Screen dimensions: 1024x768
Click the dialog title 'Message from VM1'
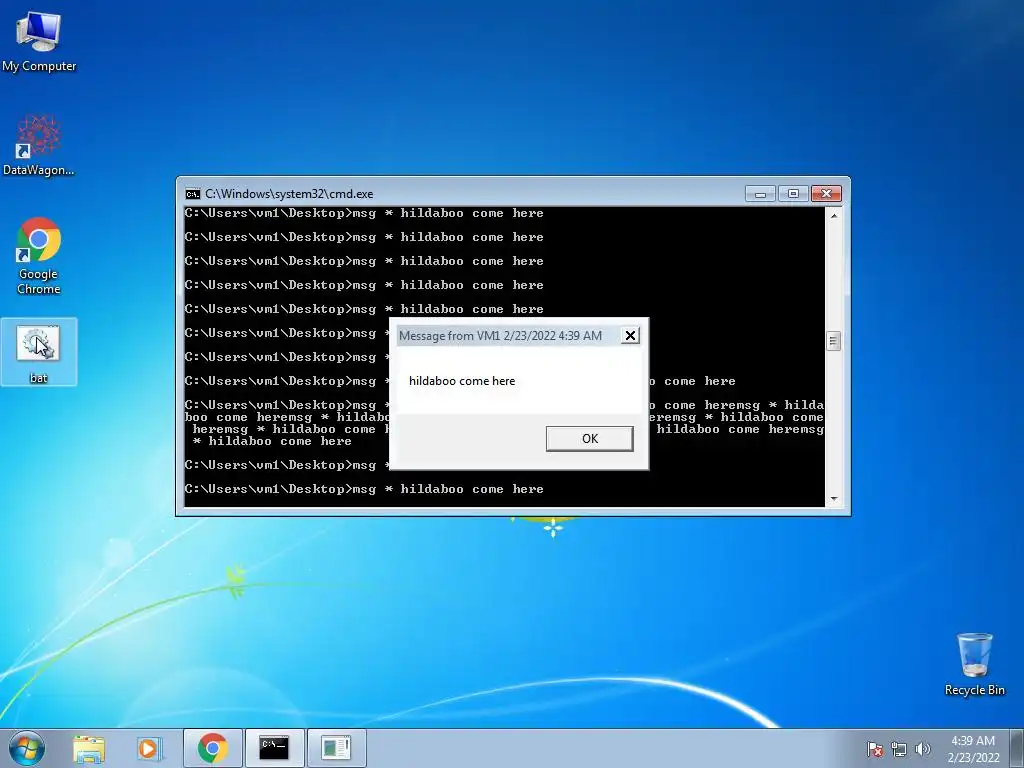click(500, 336)
